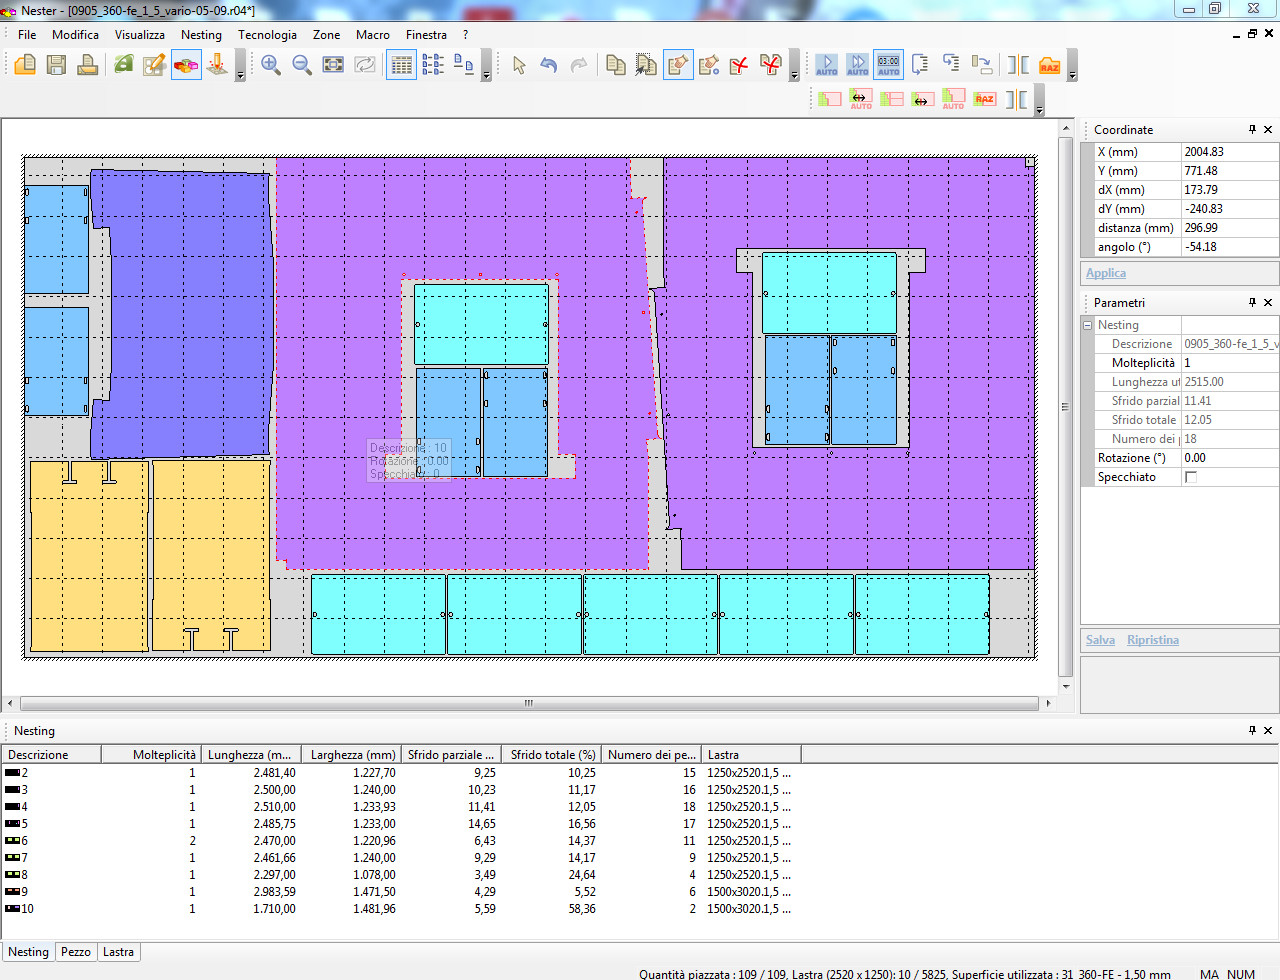Click the hand with blue dot icon
This screenshot has width=1280, height=980.
[x=709, y=65]
